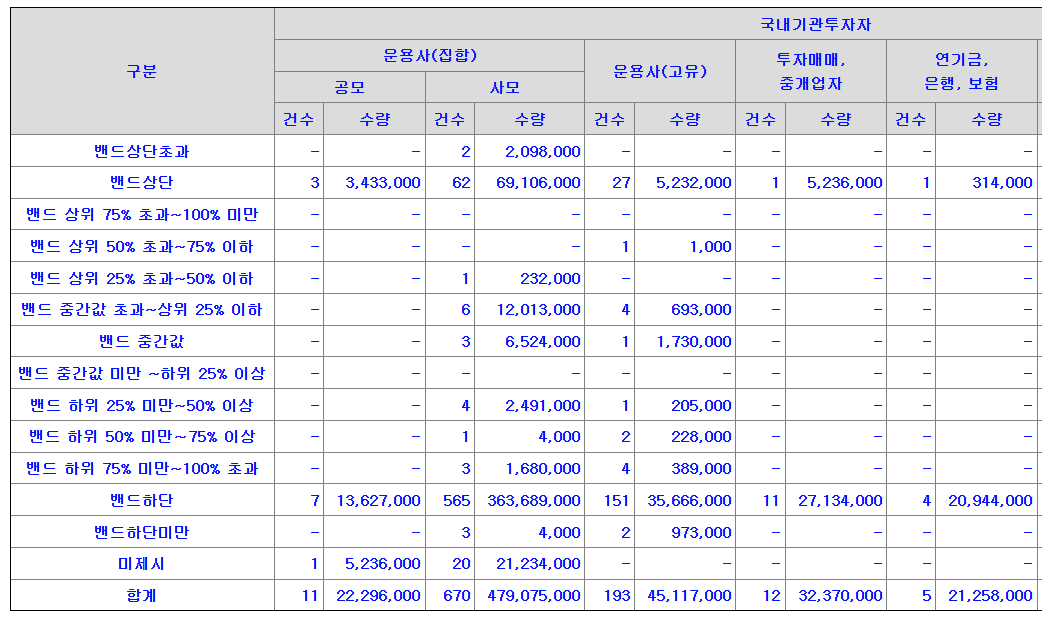Click the total 45,117,000

click(x=690, y=596)
